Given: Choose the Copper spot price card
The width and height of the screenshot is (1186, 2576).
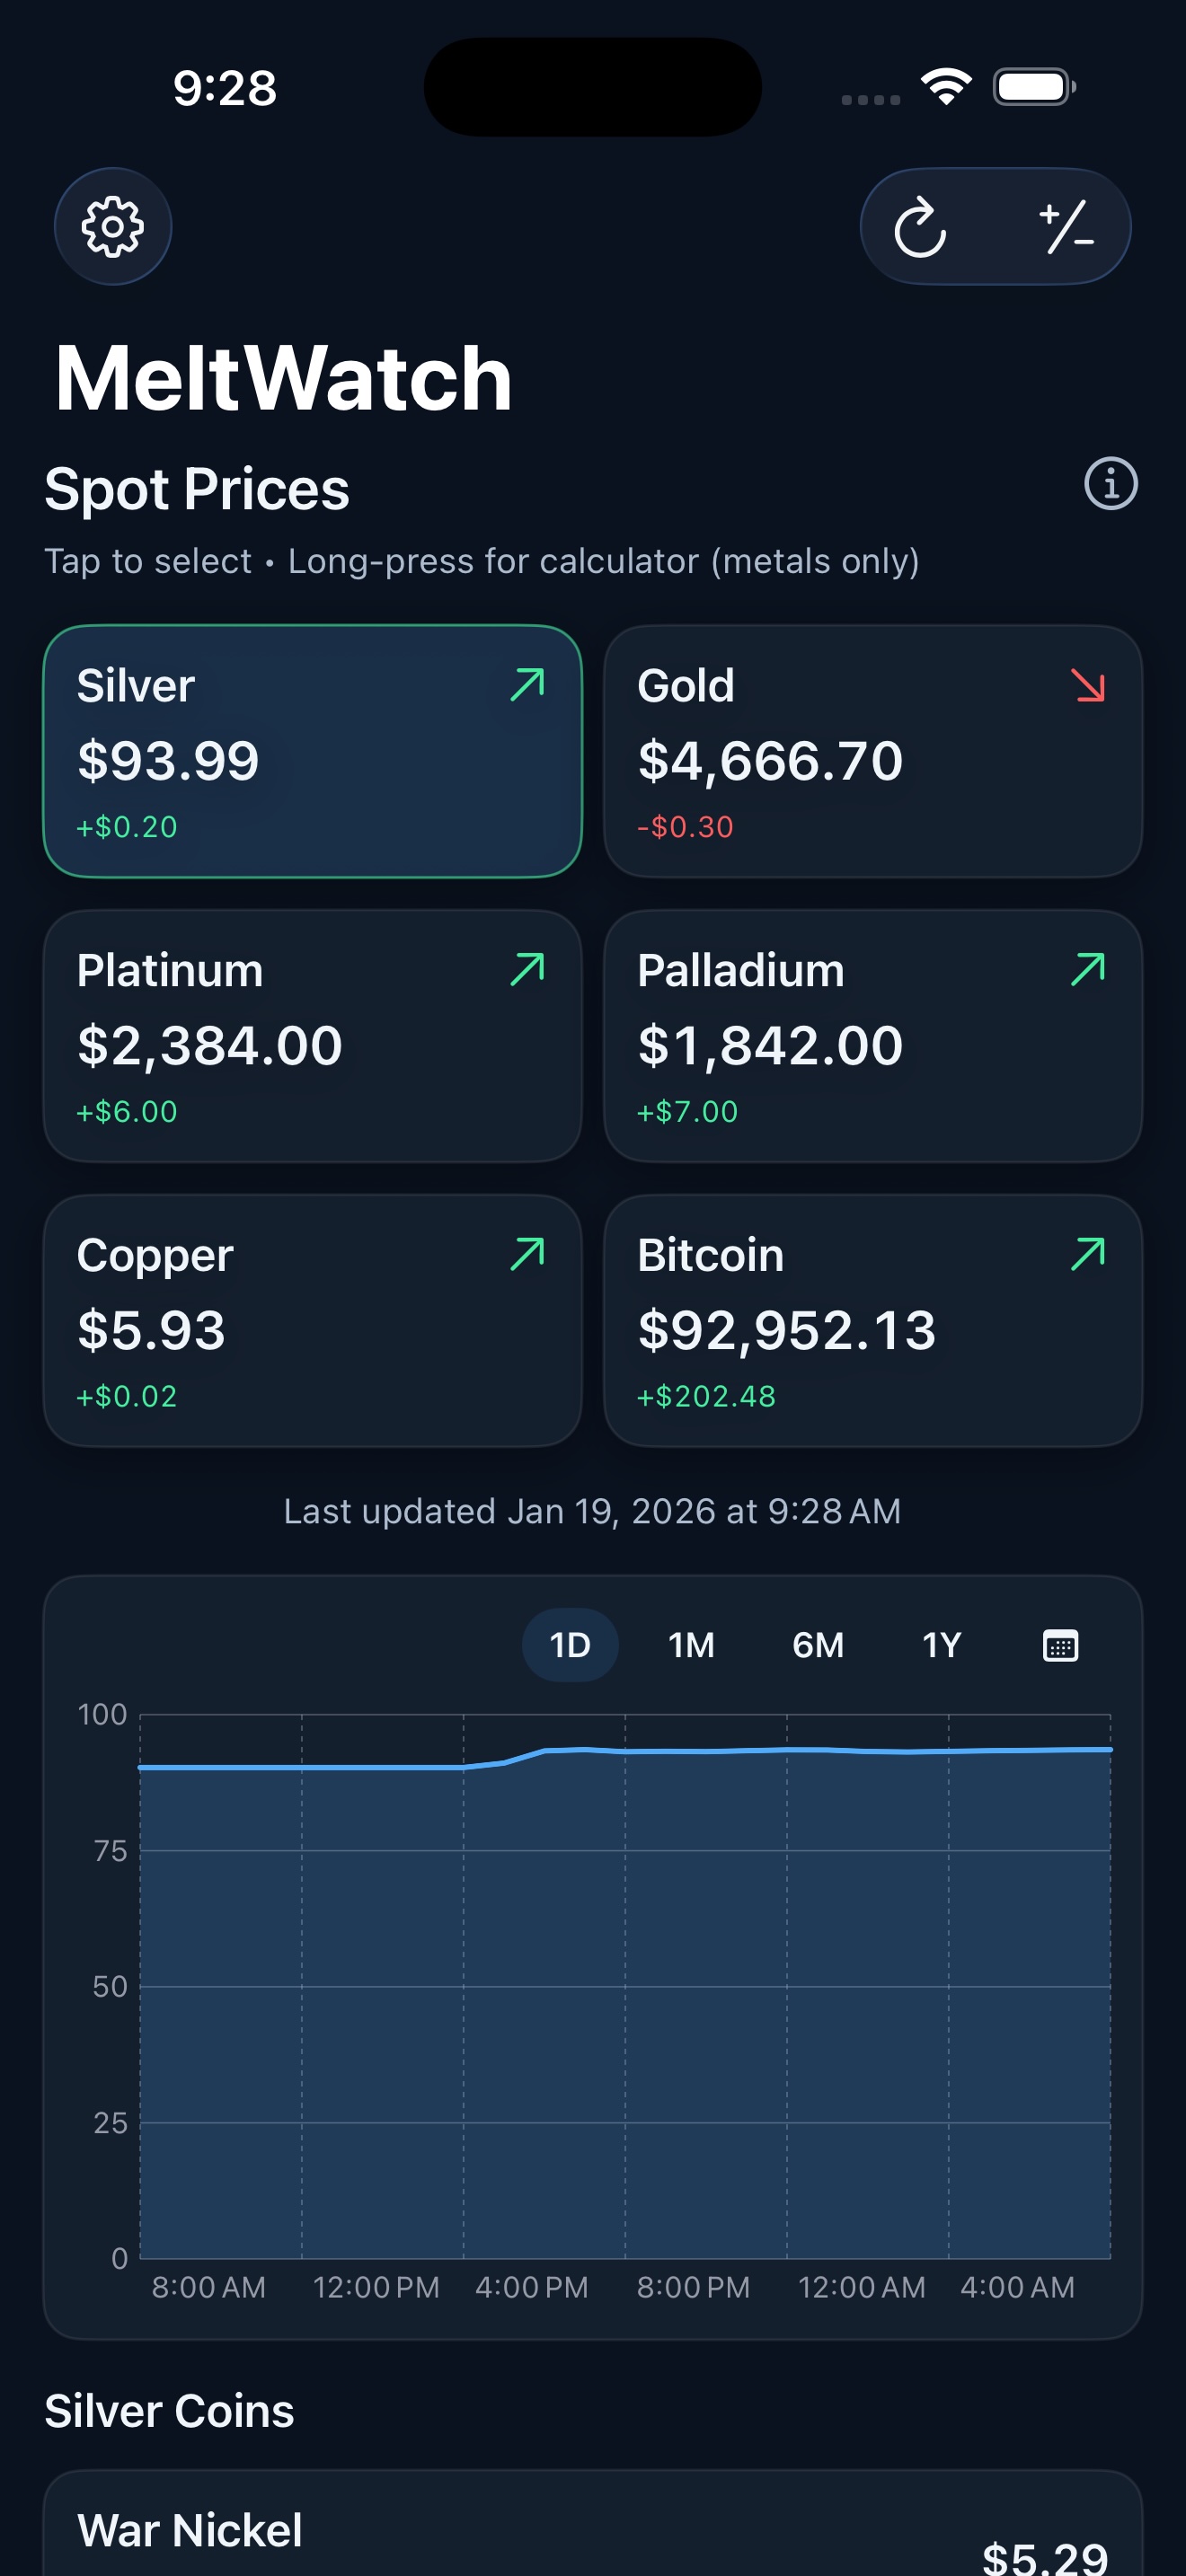Looking at the screenshot, I should pyautogui.click(x=312, y=1320).
